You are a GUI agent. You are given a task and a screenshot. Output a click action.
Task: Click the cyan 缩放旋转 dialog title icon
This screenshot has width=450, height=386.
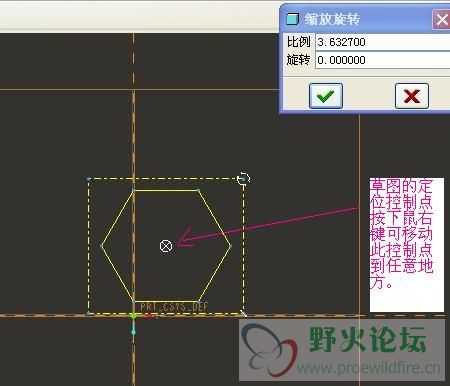tap(292, 19)
